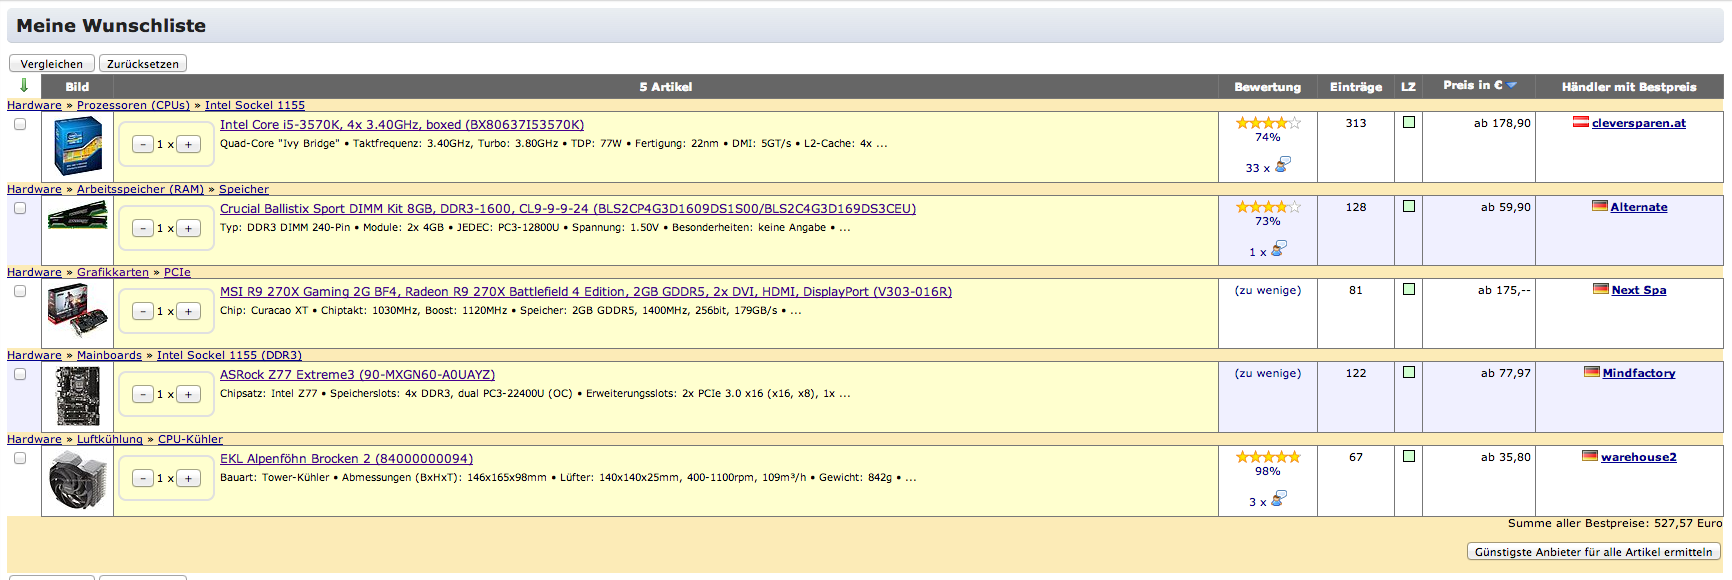Click Günstigste Anbieter für alle Artikel ermitteln
Image resolution: width=1732 pixels, height=580 pixels.
(1593, 551)
